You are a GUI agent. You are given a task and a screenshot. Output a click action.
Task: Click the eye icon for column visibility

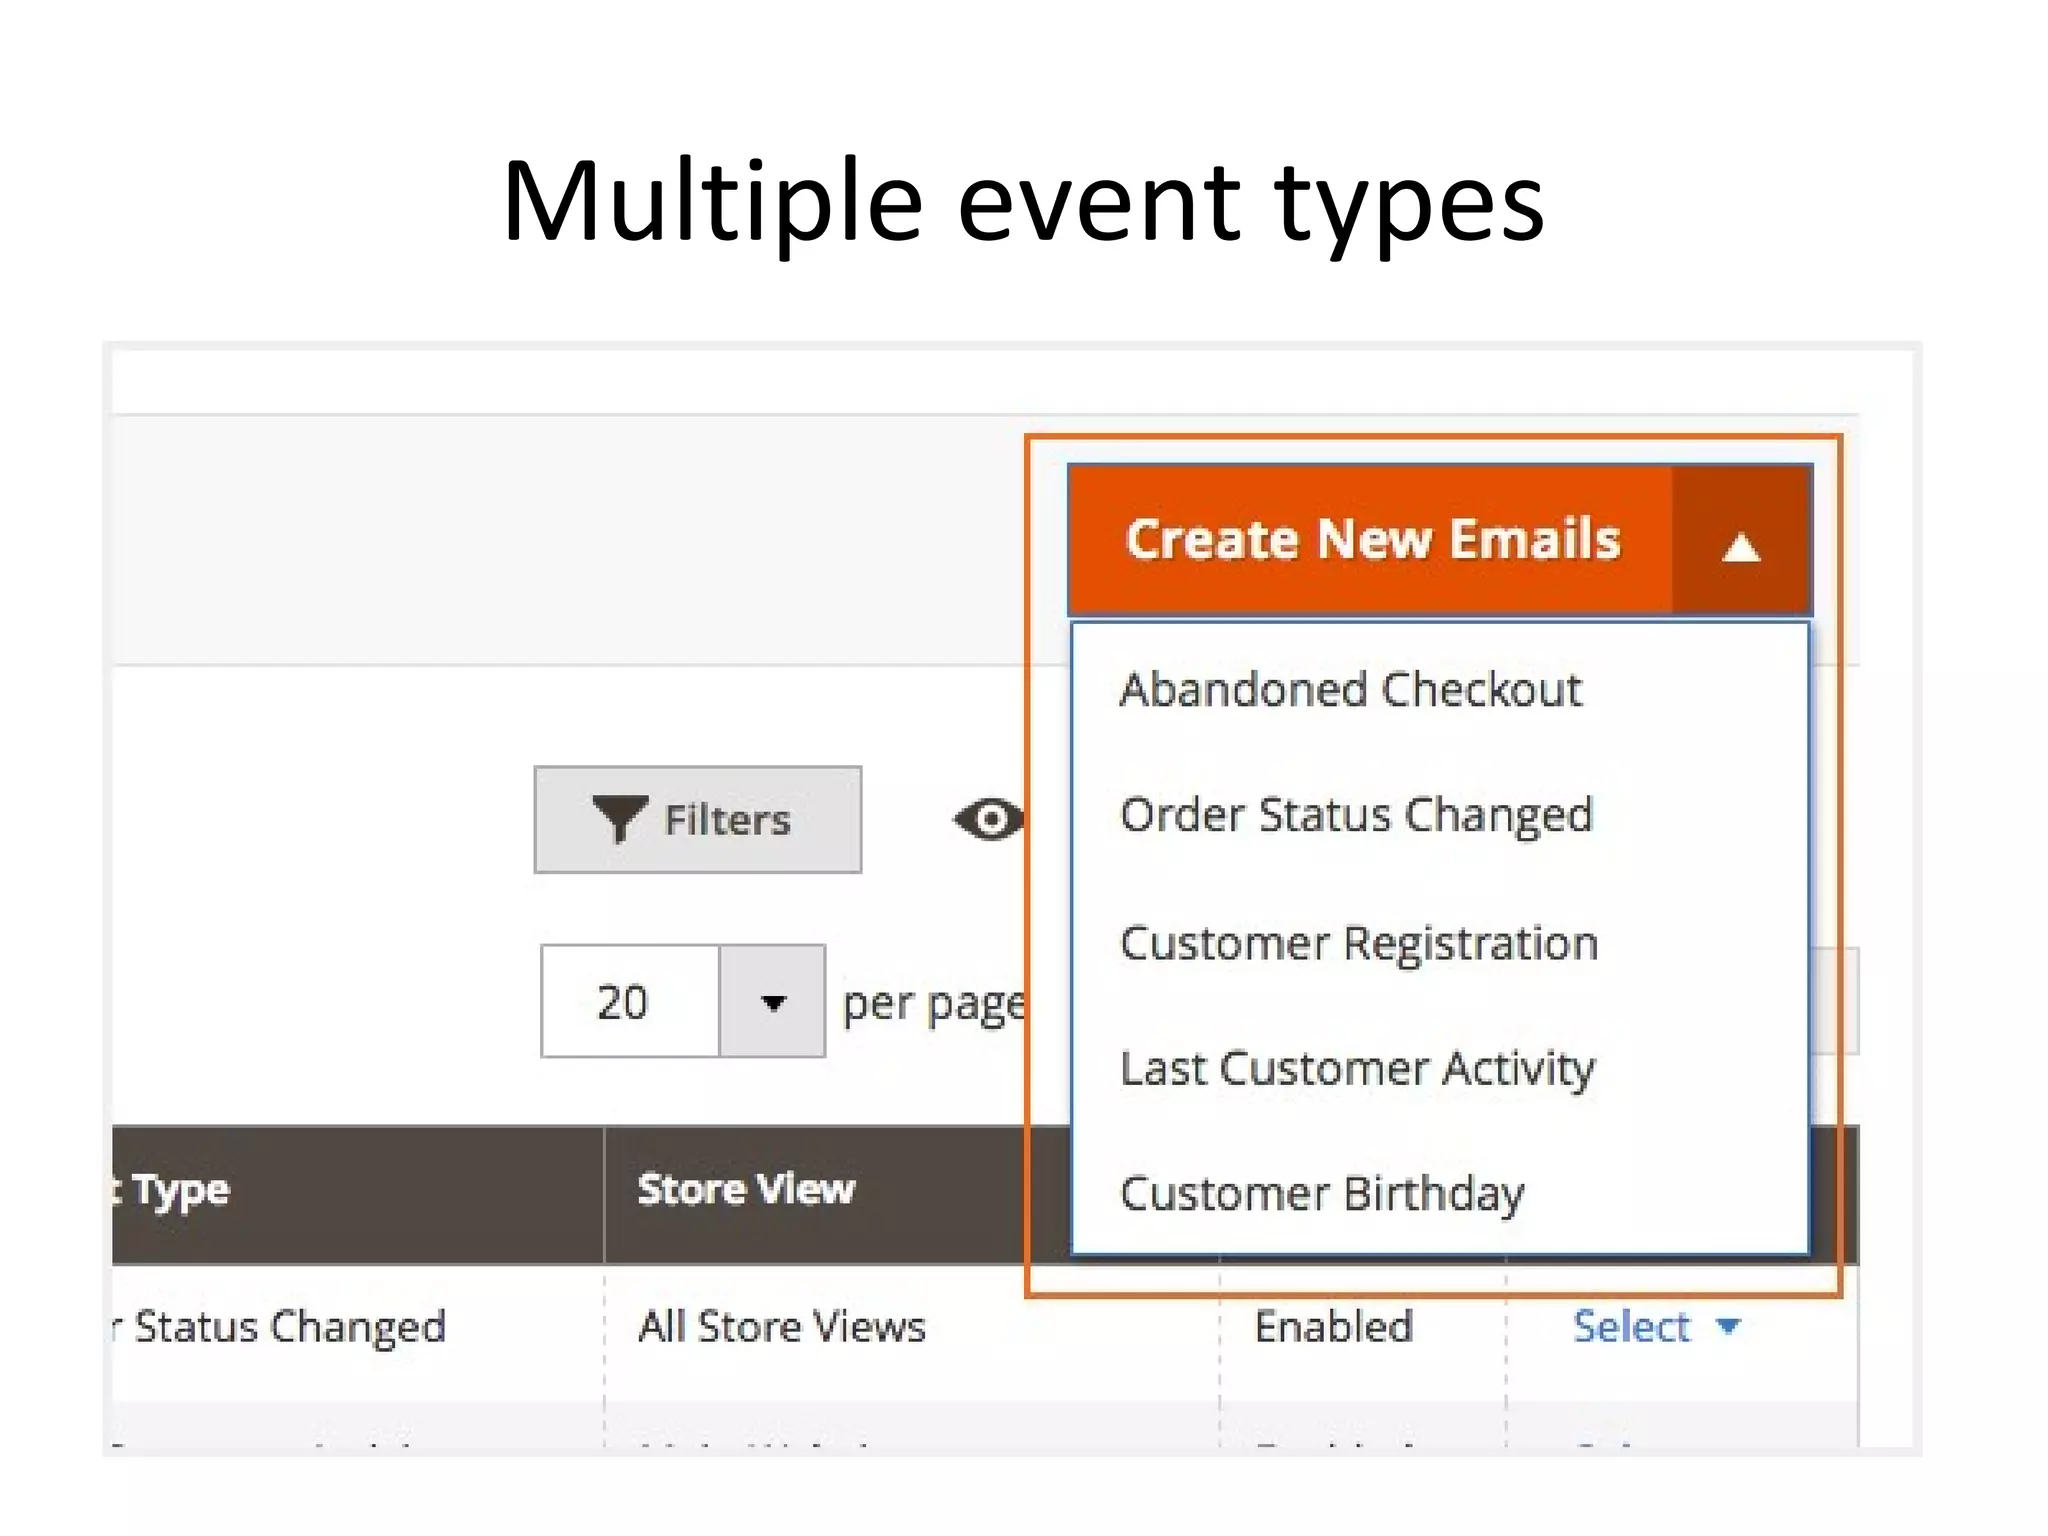point(988,820)
